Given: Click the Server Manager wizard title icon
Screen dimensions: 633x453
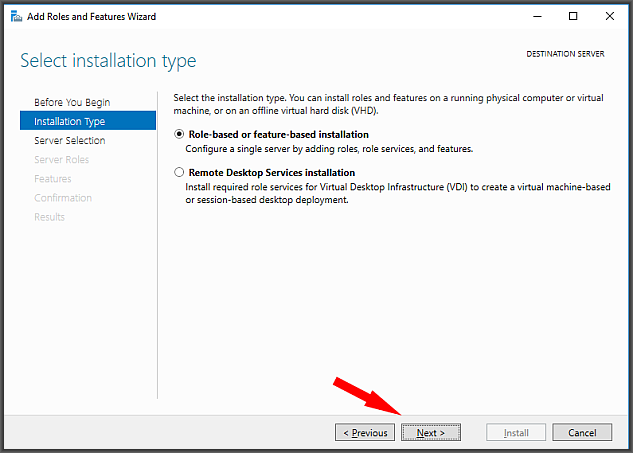Looking at the screenshot, I should click(x=16, y=17).
